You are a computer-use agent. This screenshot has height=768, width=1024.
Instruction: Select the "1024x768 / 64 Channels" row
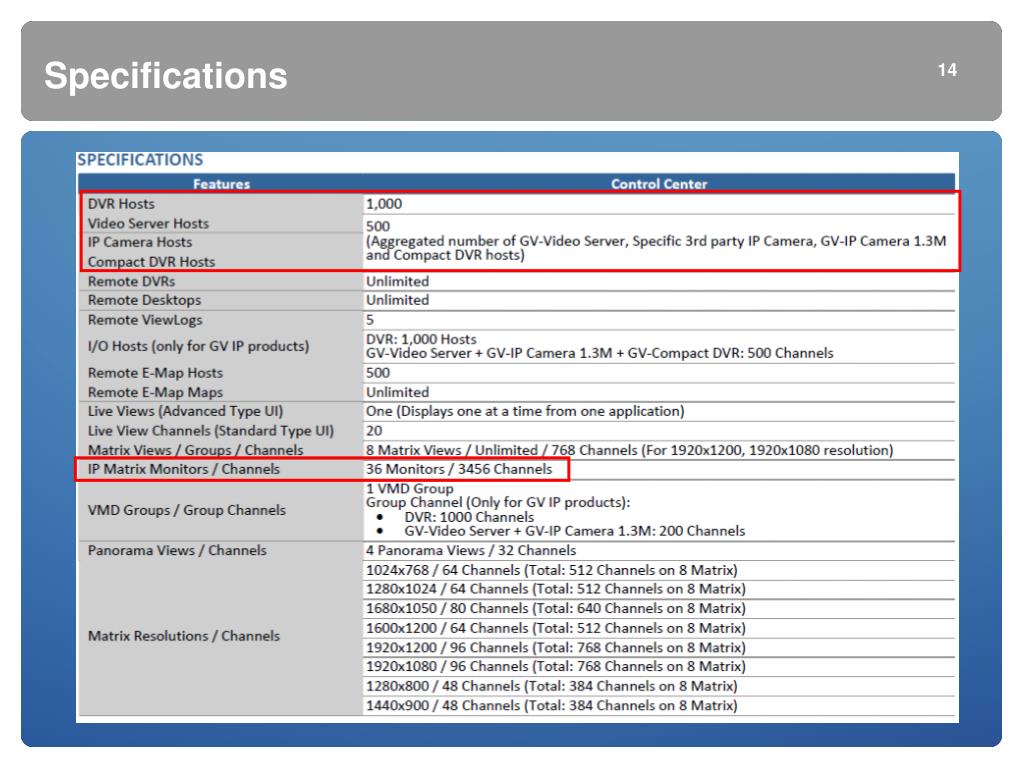(x=552, y=570)
